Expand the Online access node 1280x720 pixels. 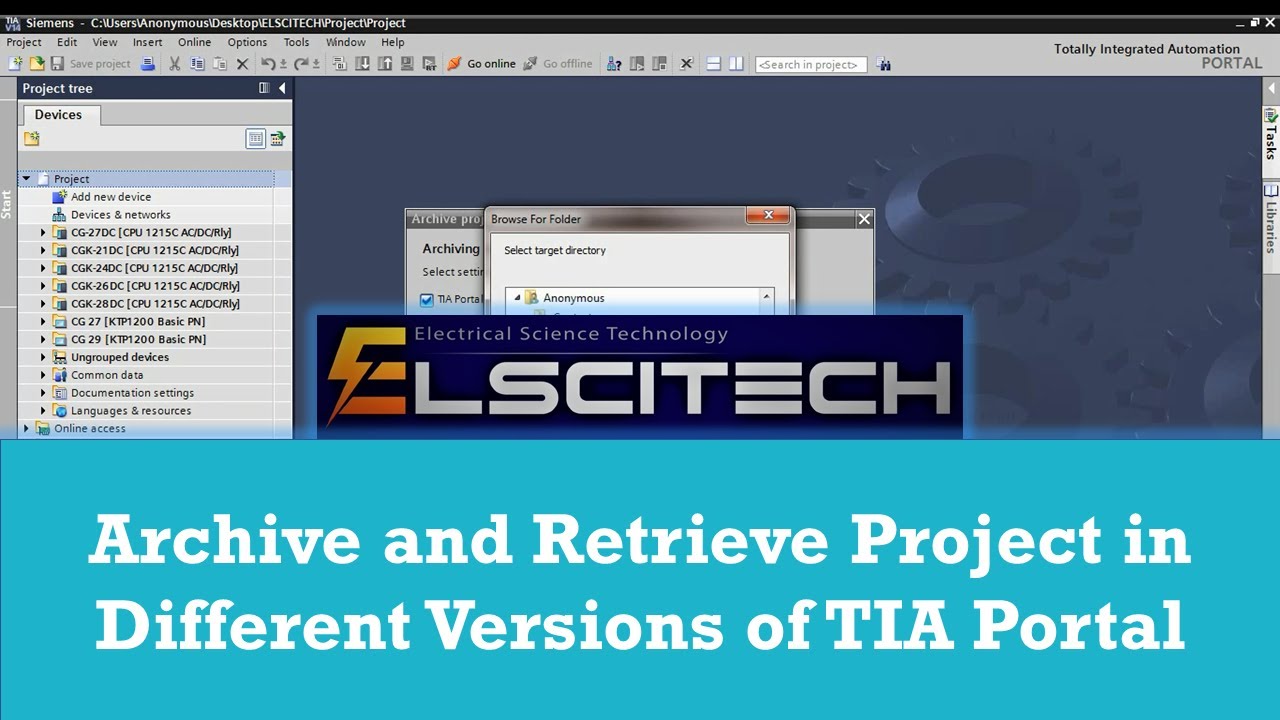(x=27, y=429)
